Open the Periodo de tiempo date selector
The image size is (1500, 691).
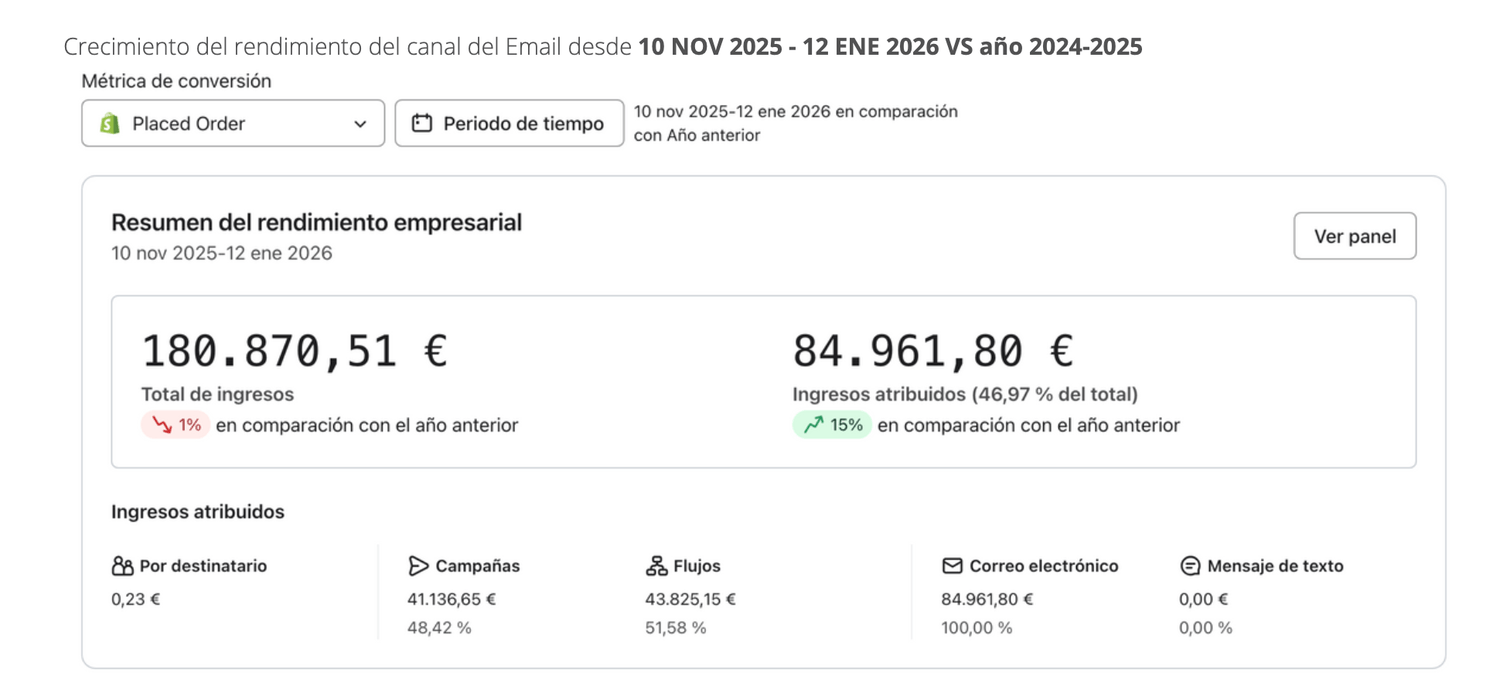point(509,124)
